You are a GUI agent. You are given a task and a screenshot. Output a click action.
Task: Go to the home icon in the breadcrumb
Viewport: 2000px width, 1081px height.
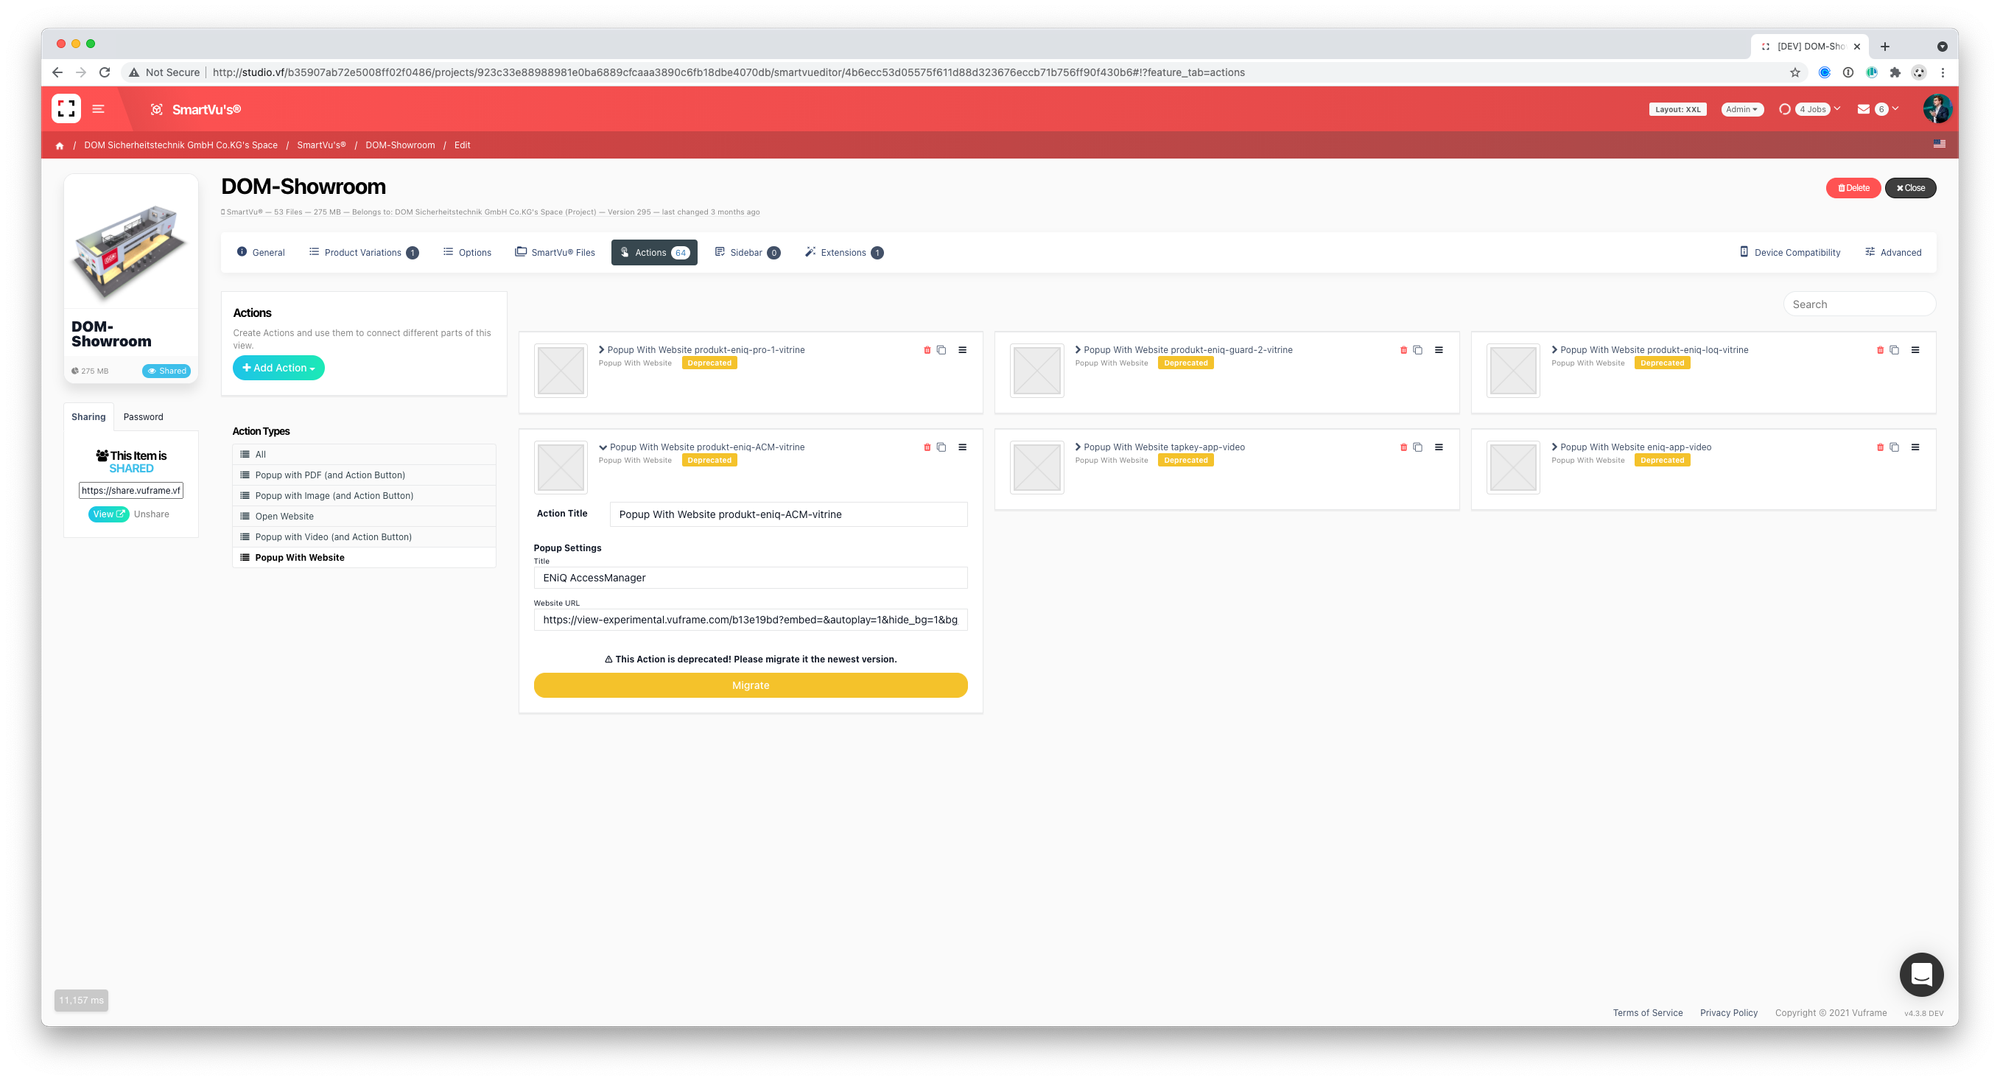pyautogui.click(x=60, y=146)
